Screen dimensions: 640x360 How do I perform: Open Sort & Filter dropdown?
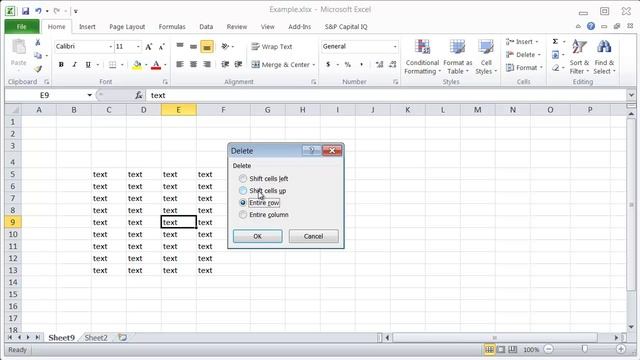pyautogui.click(x=579, y=57)
